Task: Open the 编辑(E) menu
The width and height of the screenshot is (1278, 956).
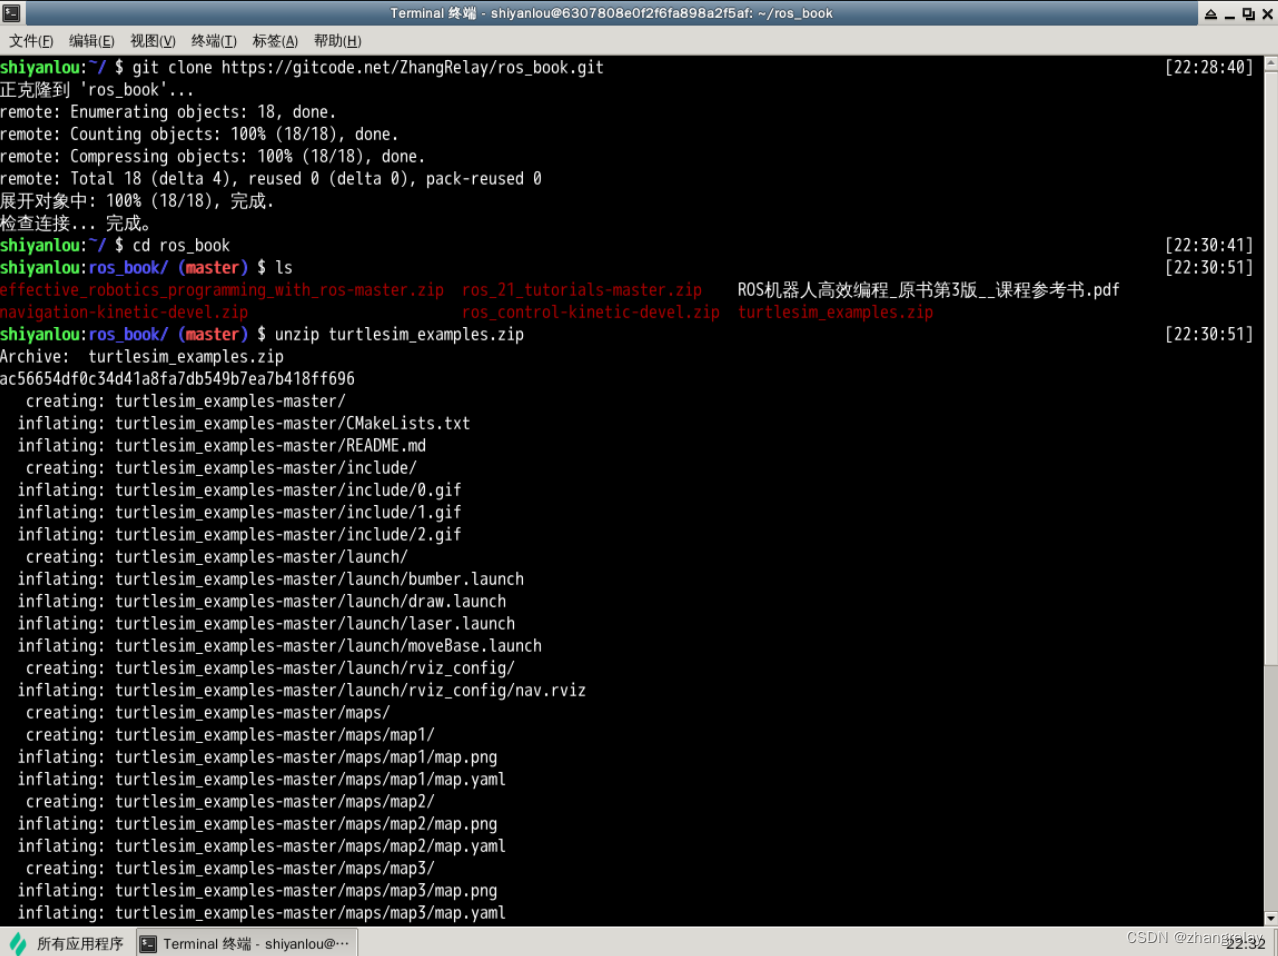Action: pos(91,41)
